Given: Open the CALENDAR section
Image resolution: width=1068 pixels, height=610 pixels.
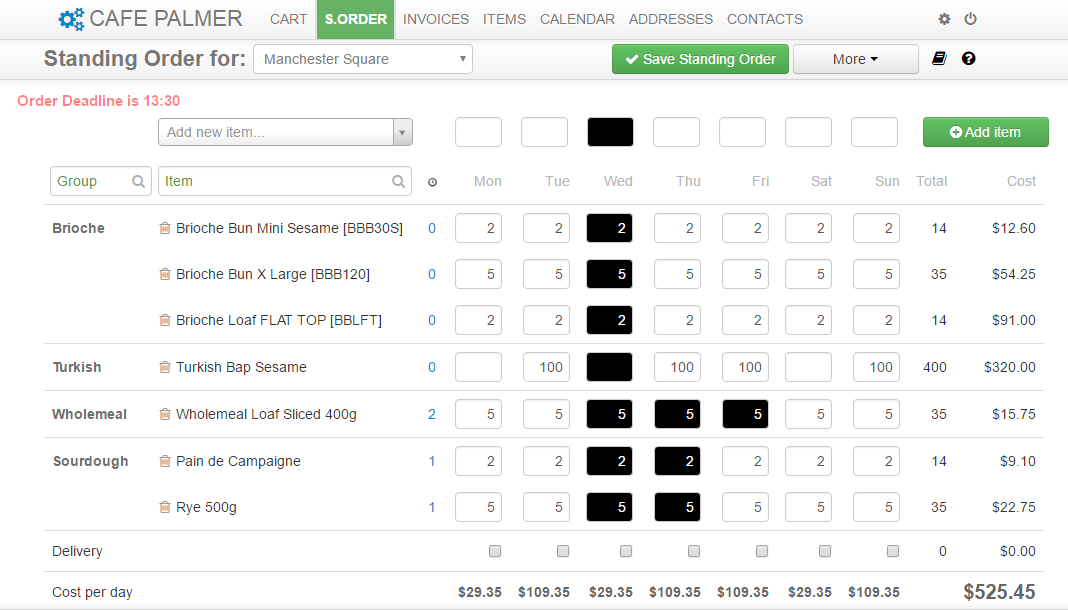Looking at the screenshot, I should (577, 19).
